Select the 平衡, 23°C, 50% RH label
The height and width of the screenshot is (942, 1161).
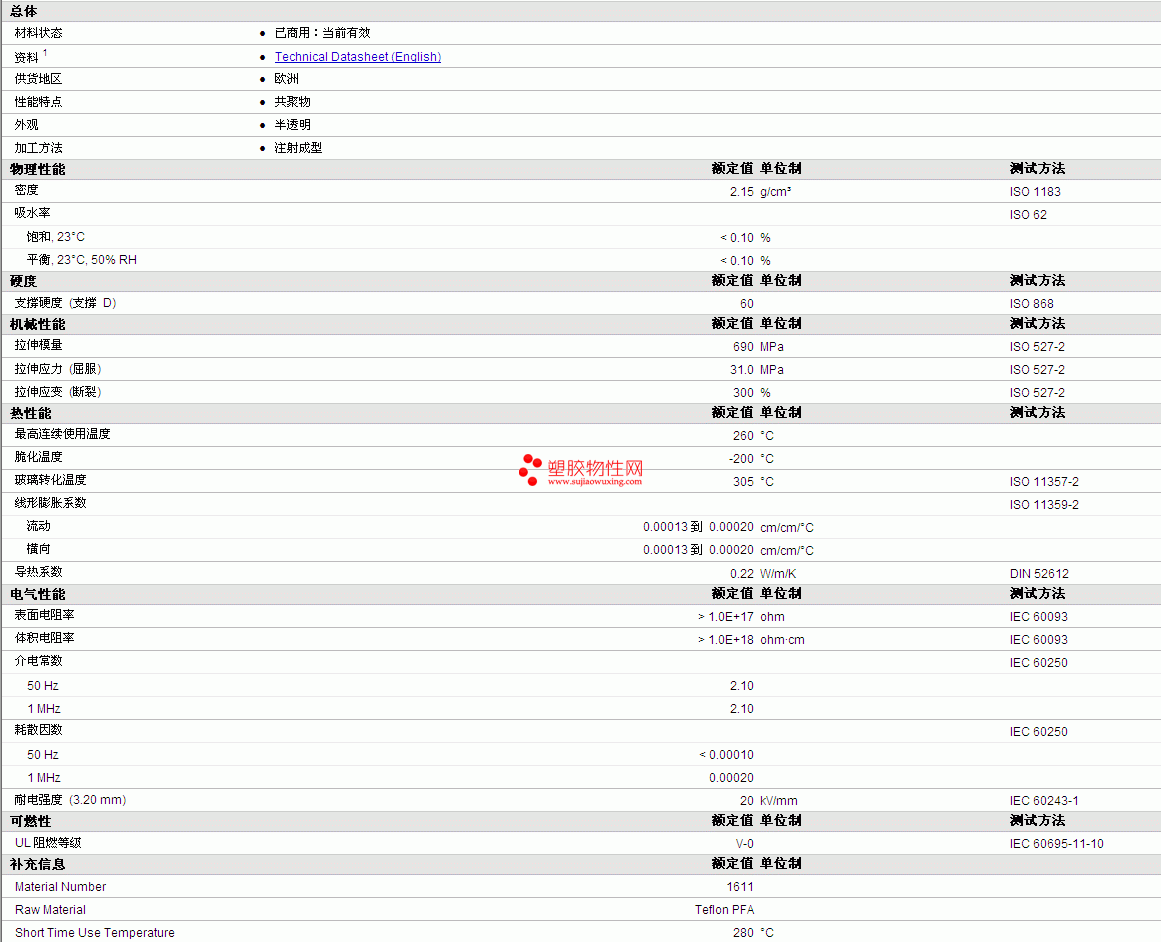tap(81, 260)
